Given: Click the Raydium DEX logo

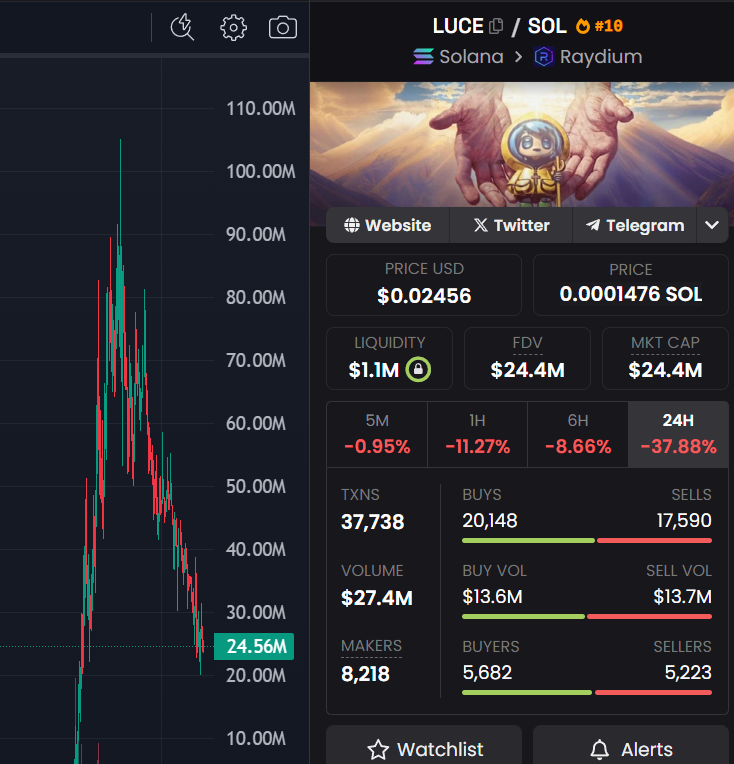Looking at the screenshot, I should (x=543, y=57).
